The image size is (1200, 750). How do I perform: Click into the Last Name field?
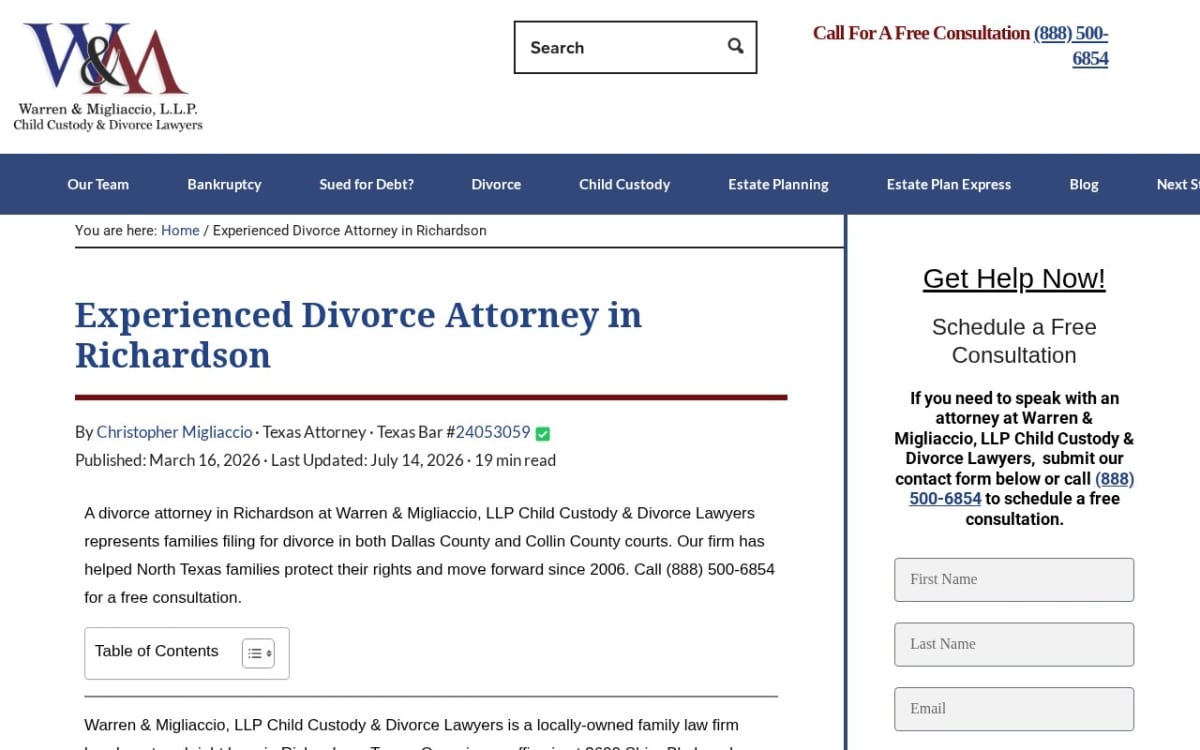pyautogui.click(x=1014, y=644)
